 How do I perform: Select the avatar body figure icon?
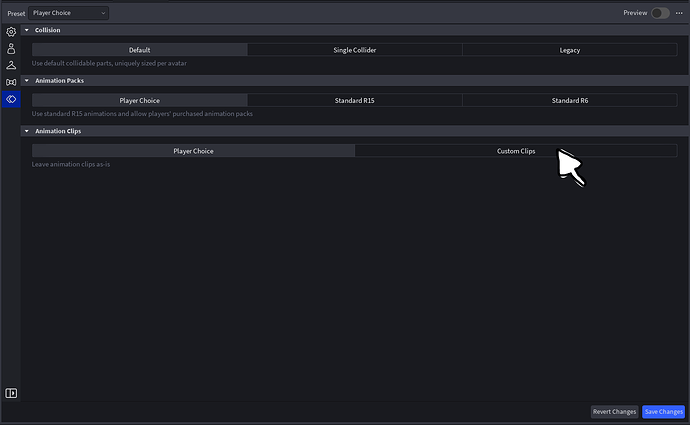[x=11, y=48]
